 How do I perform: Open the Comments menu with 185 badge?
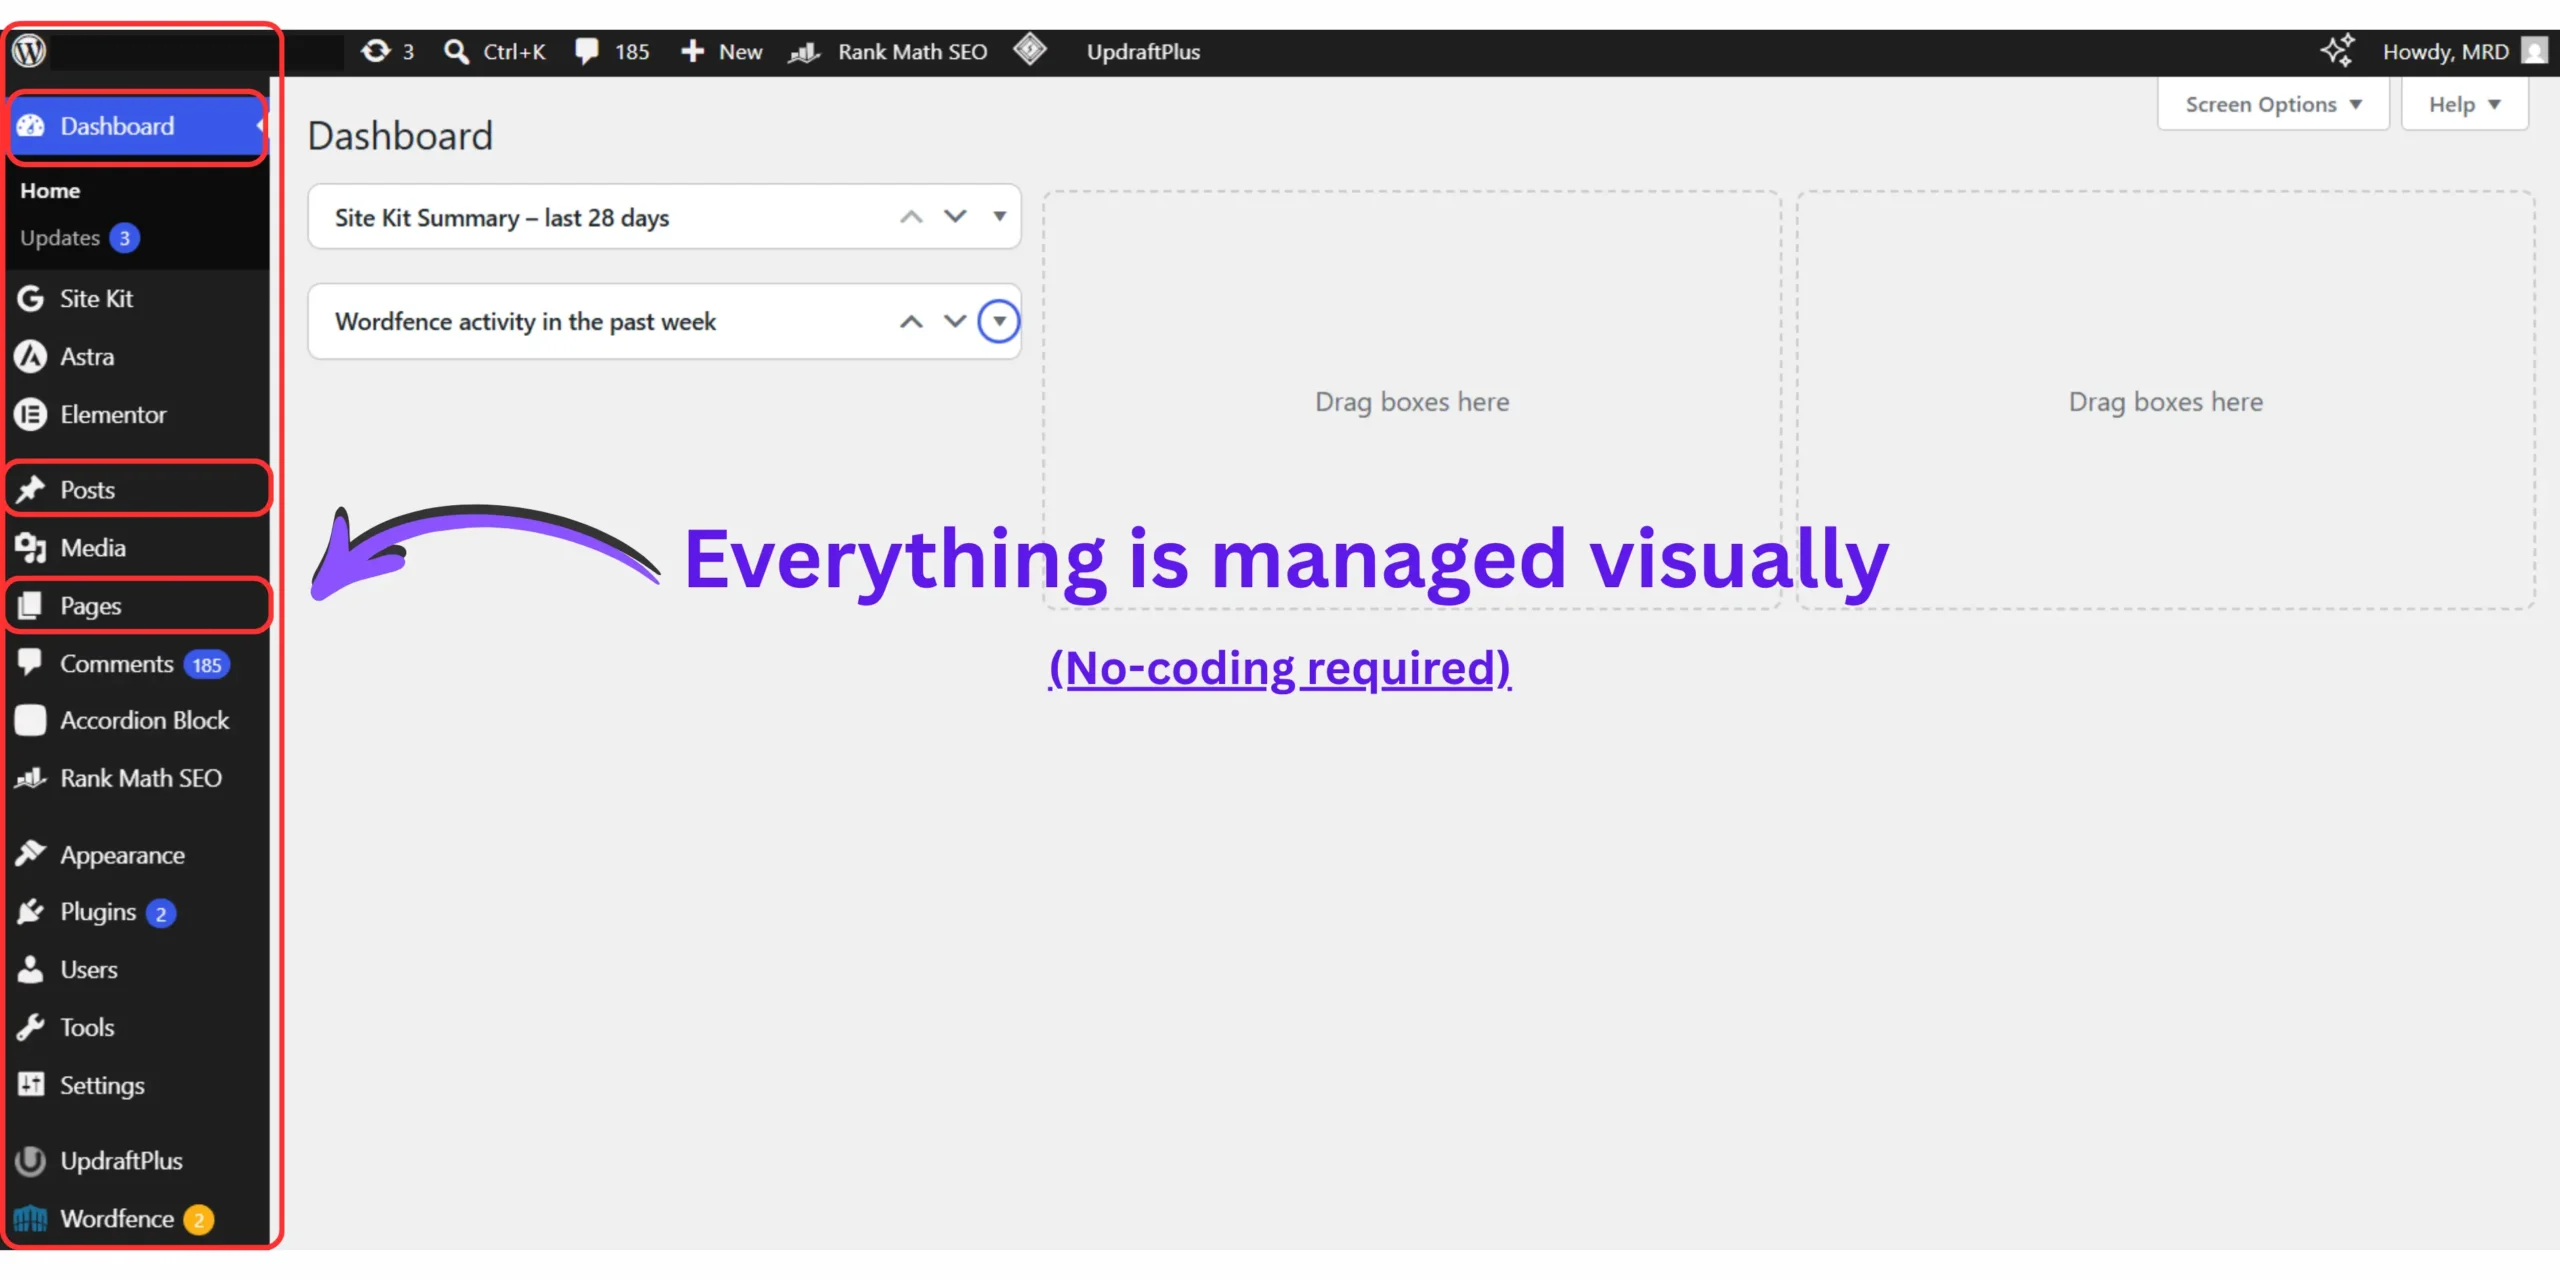click(x=138, y=663)
